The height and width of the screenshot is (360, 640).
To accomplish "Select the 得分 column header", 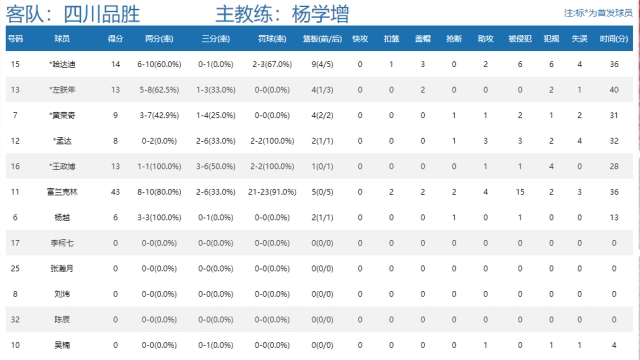I will point(115,39).
